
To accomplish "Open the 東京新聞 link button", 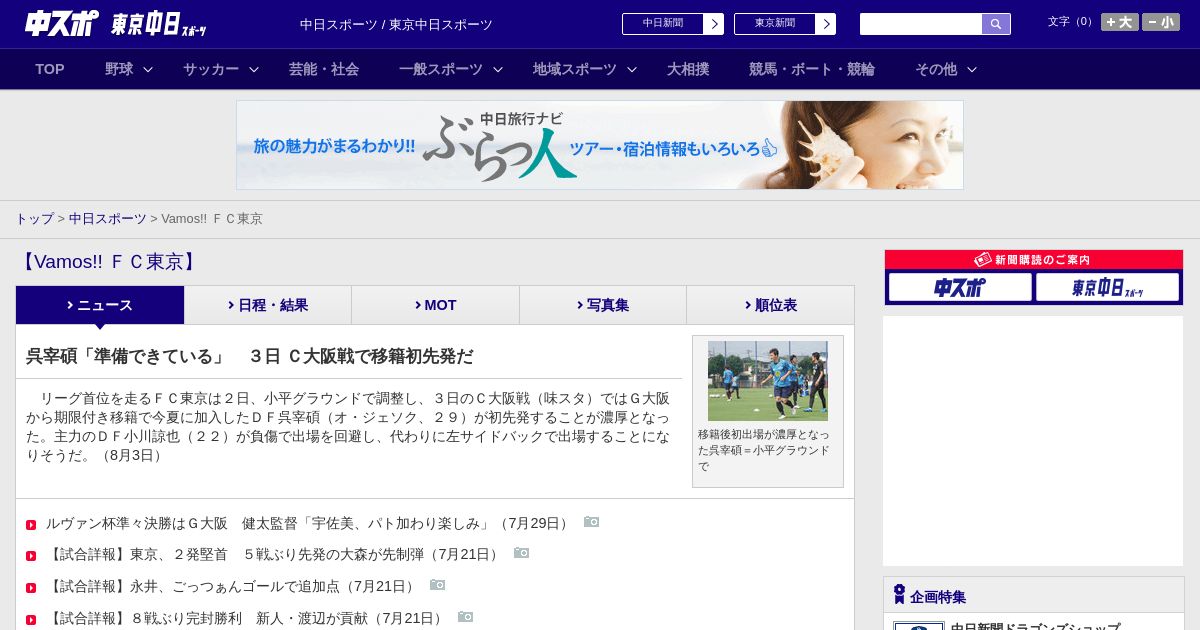I will 775,24.
